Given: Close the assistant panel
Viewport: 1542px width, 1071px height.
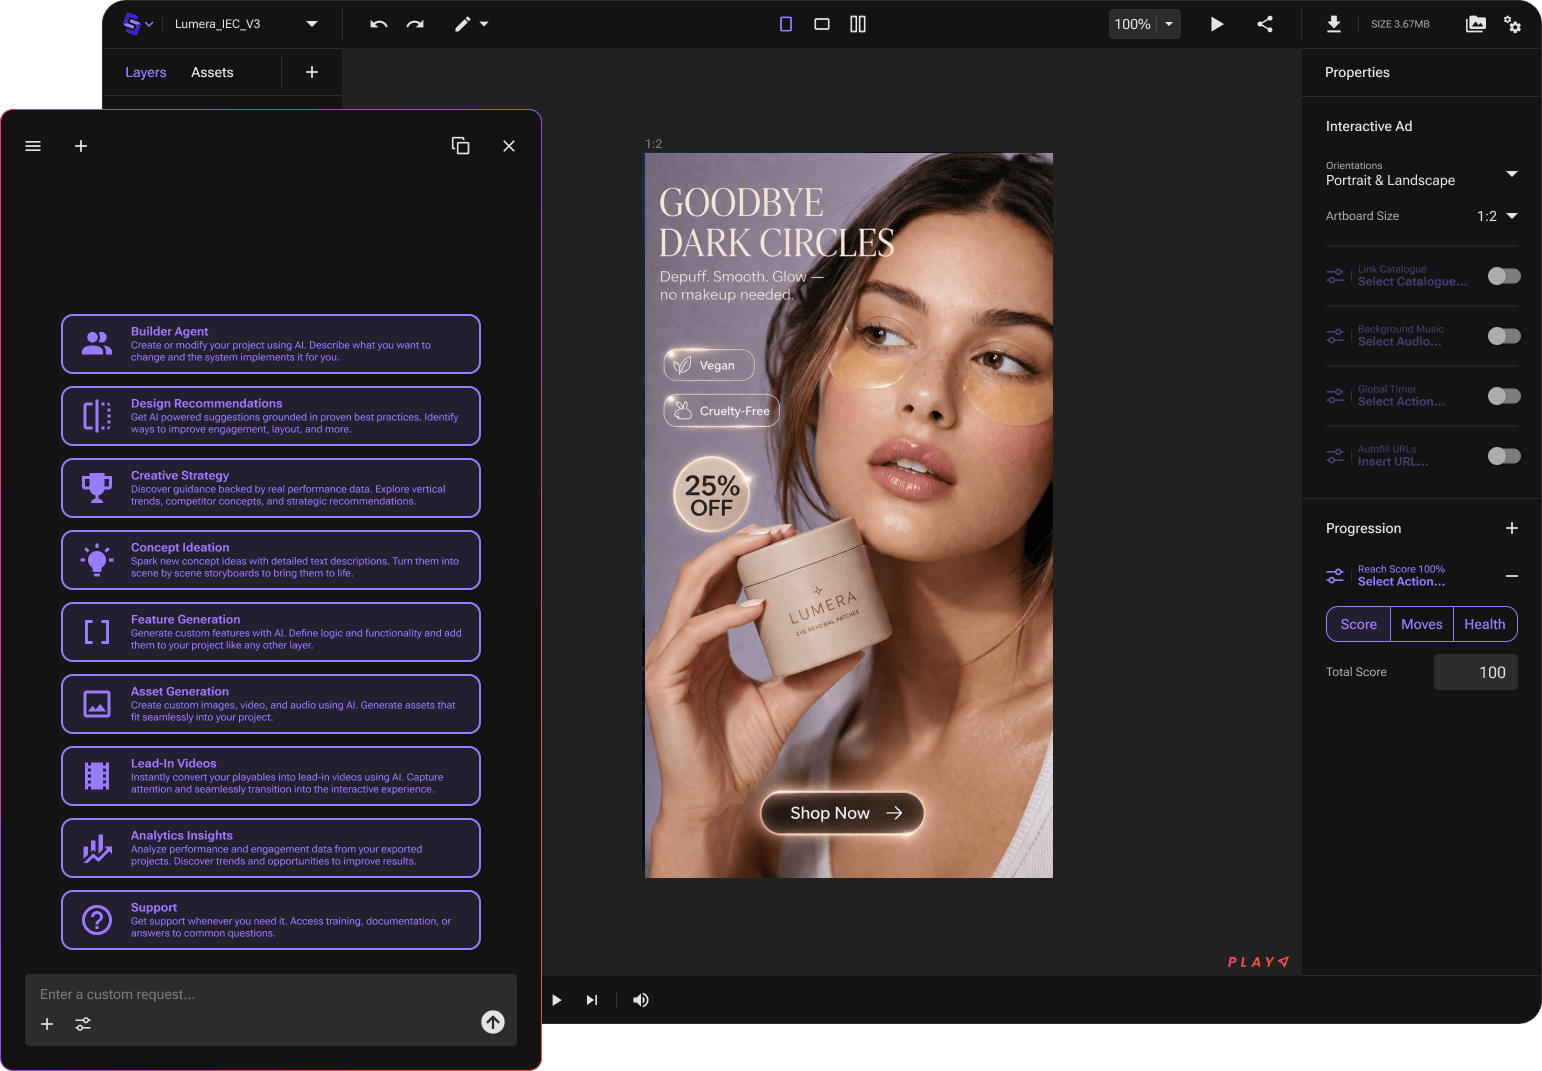Looking at the screenshot, I should 509,146.
